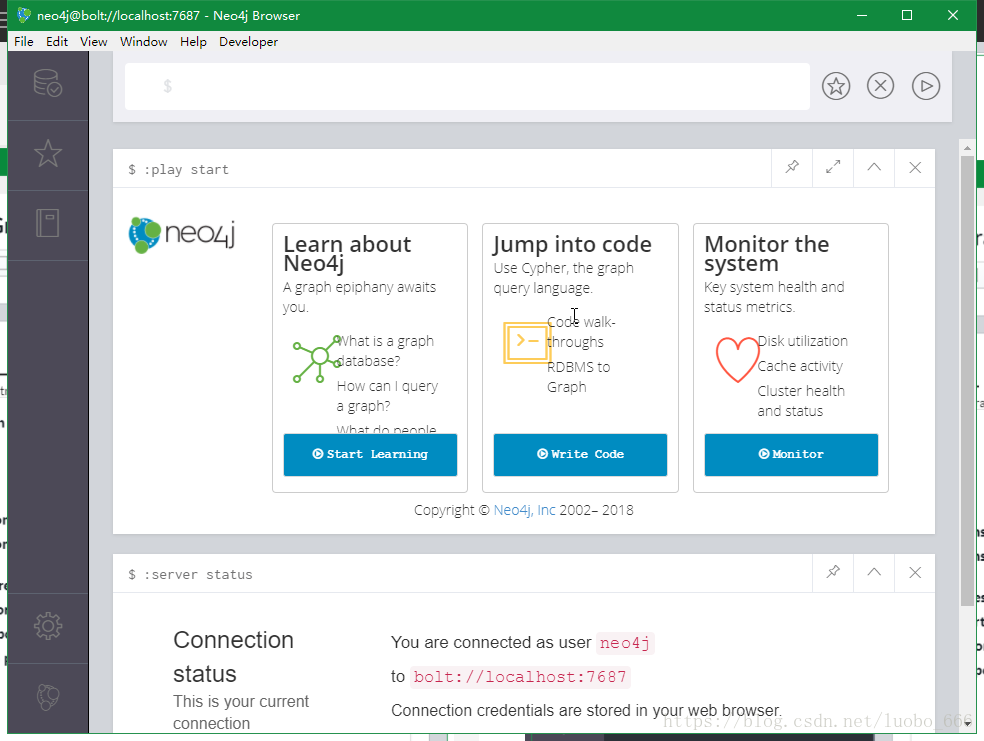Click the green graph nodes illustration icon

pos(317,358)
